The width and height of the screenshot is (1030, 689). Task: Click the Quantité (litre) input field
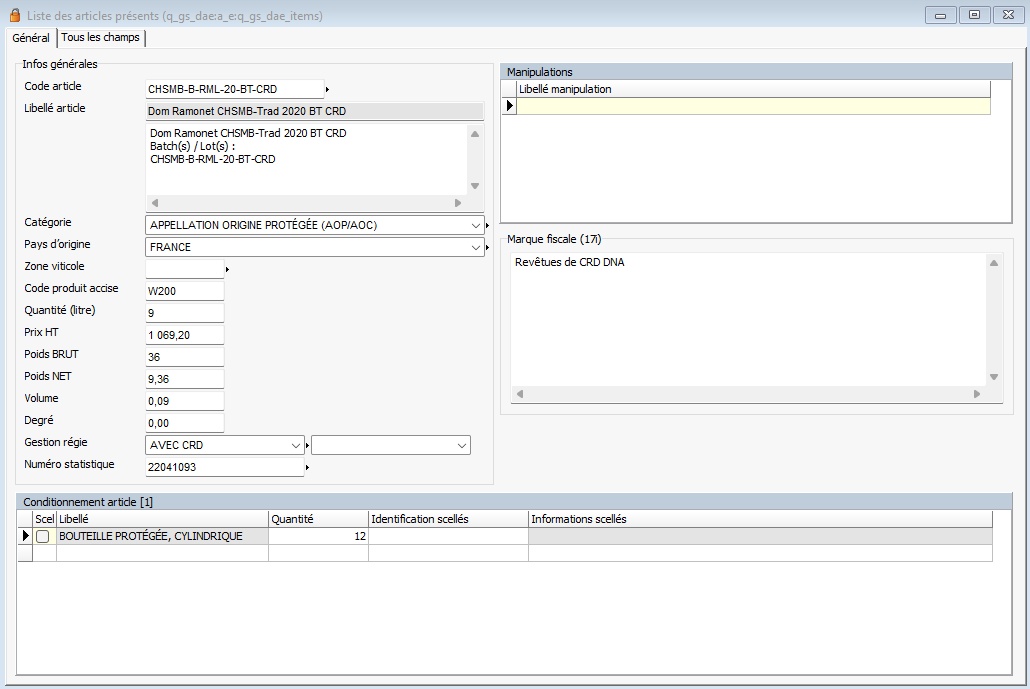(185, 313)
